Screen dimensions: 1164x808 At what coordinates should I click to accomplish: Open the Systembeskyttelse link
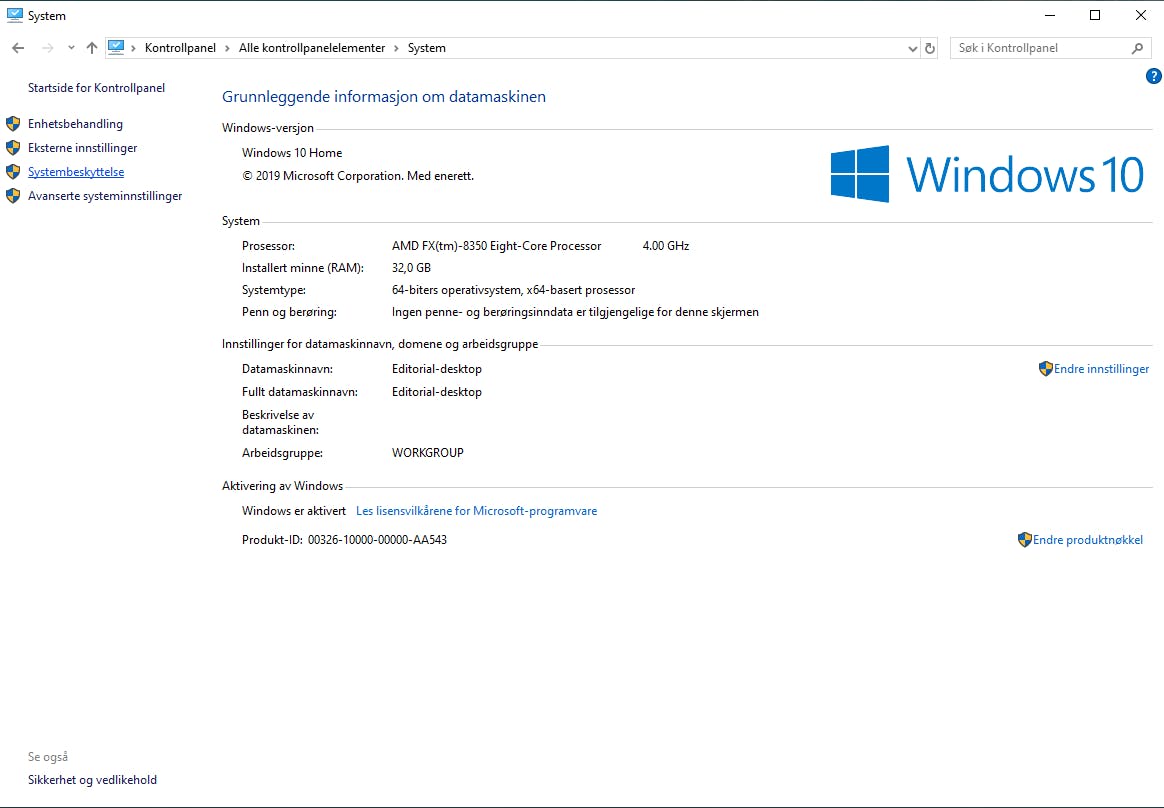(76, 172)
